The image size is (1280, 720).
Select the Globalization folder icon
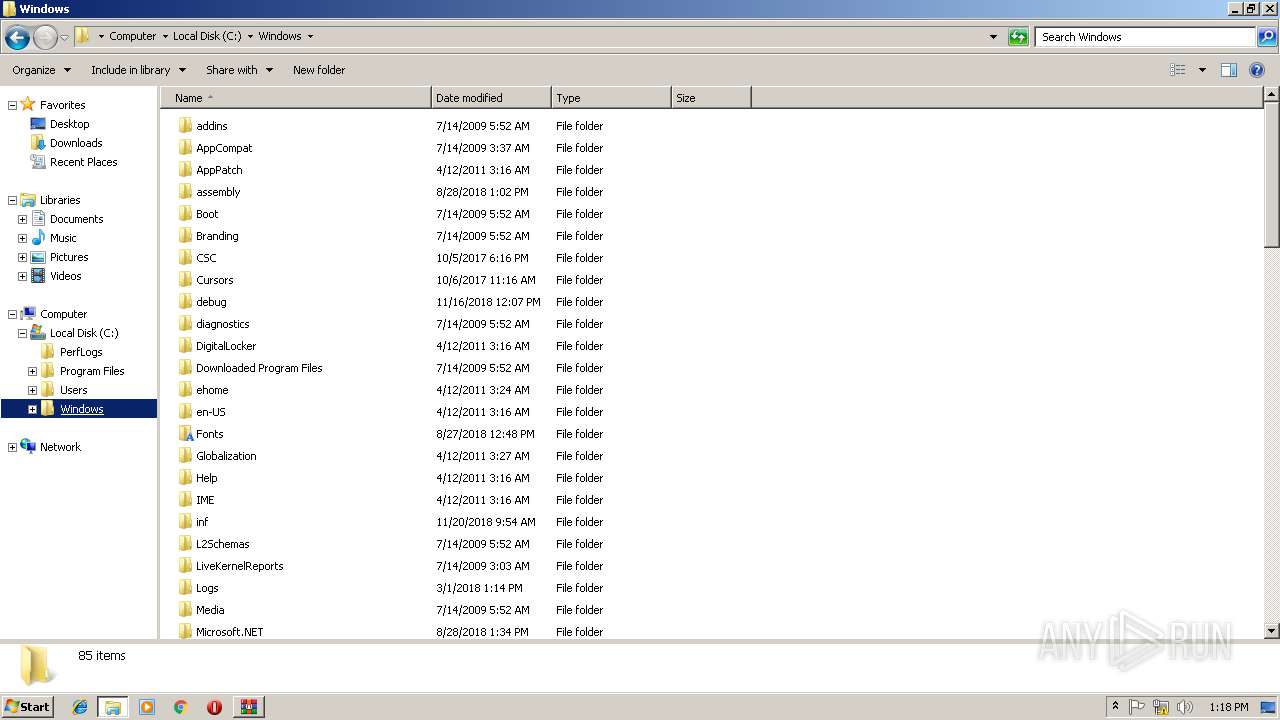(185, 456)
